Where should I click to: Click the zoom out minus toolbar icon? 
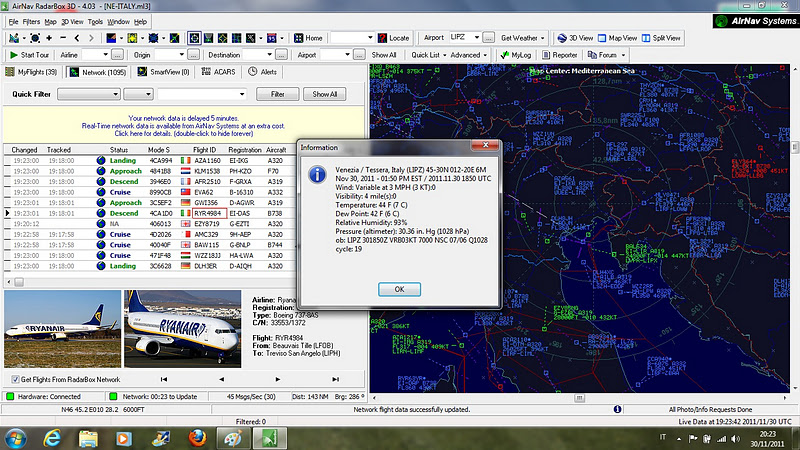pos(63,38)
